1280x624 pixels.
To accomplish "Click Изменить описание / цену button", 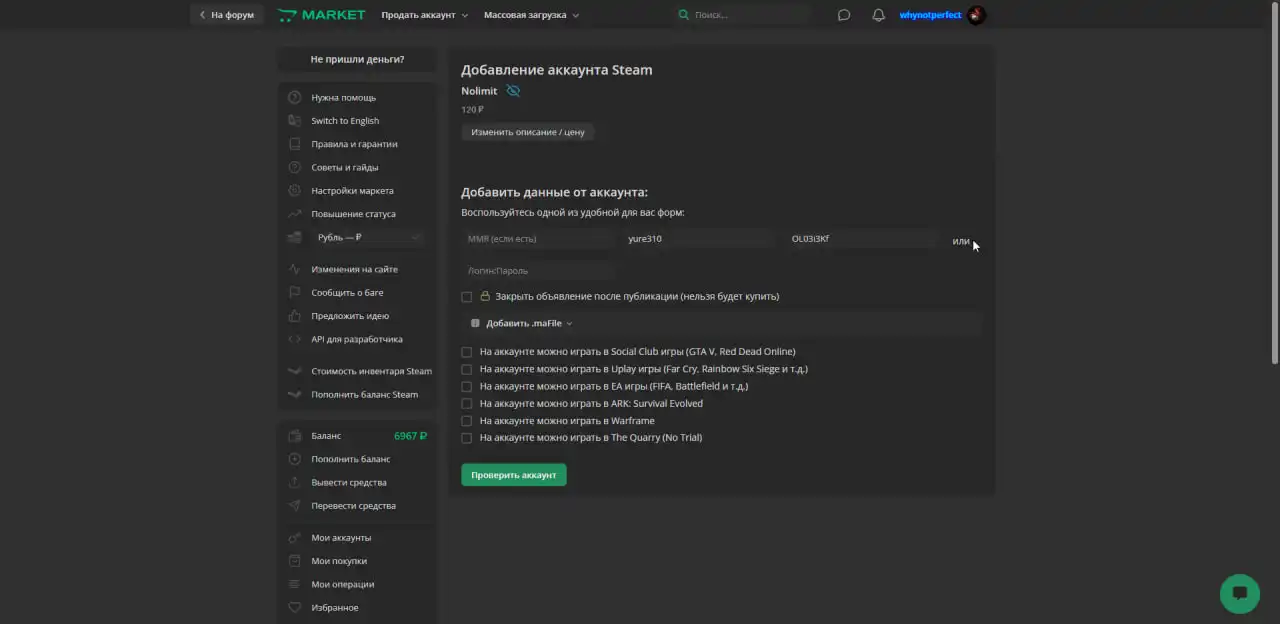I will point(528,132).
